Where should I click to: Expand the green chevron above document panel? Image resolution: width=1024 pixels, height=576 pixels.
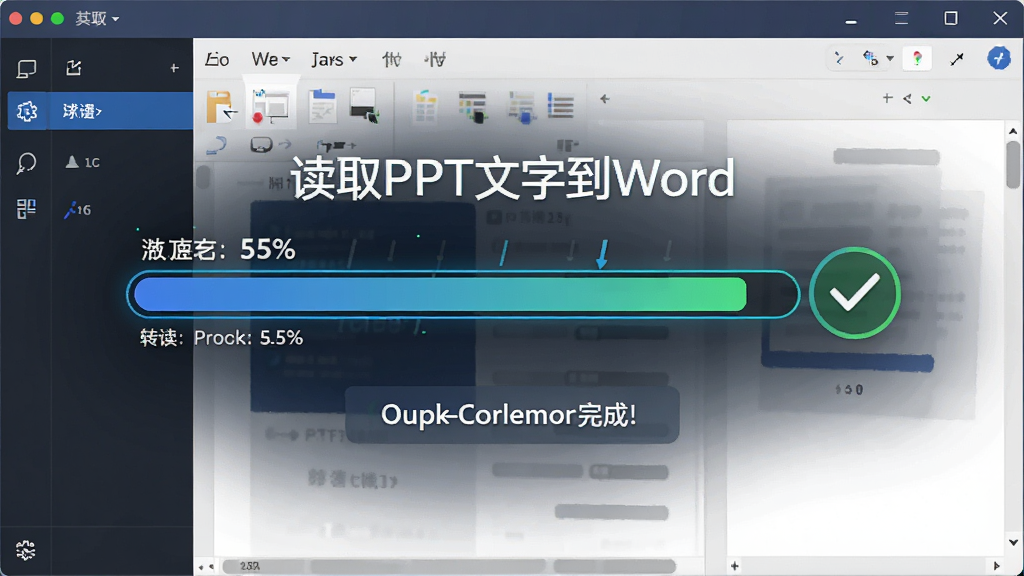[926, 99]
